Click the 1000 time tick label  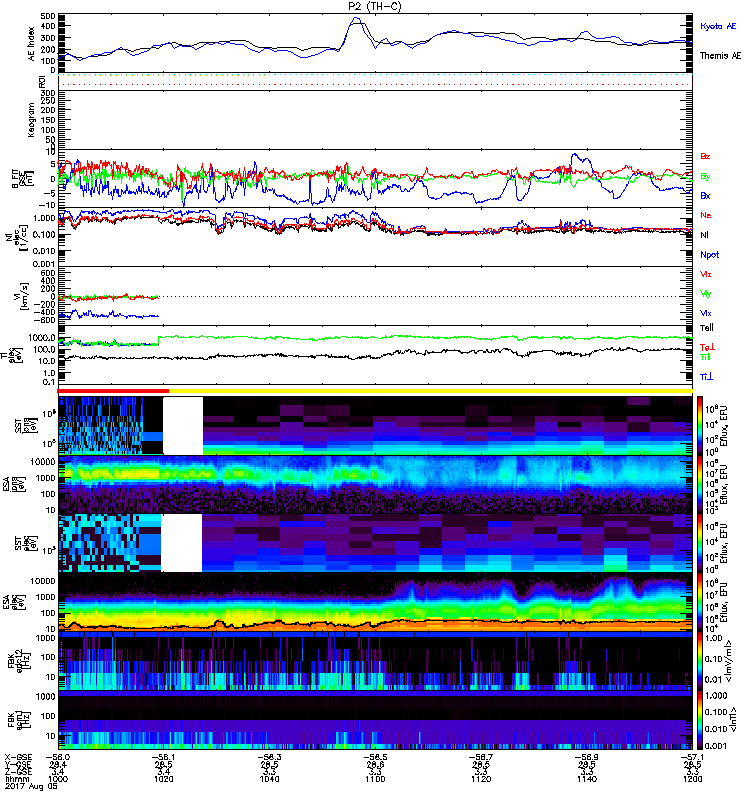[58, 779]
